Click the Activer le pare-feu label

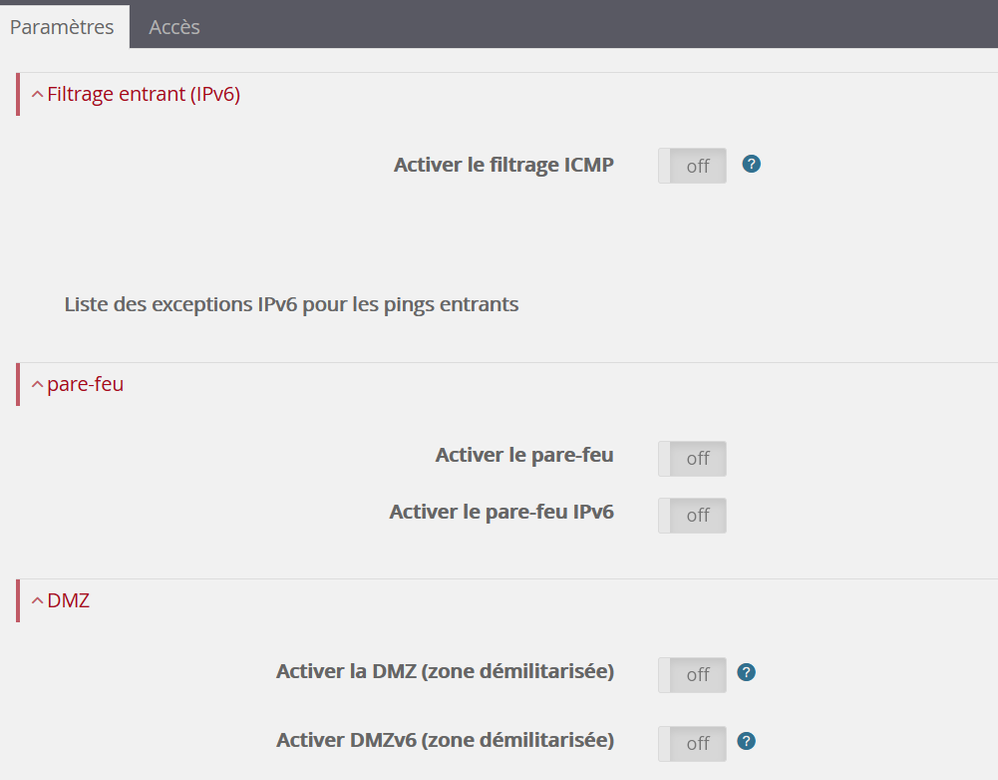point(523,454)
